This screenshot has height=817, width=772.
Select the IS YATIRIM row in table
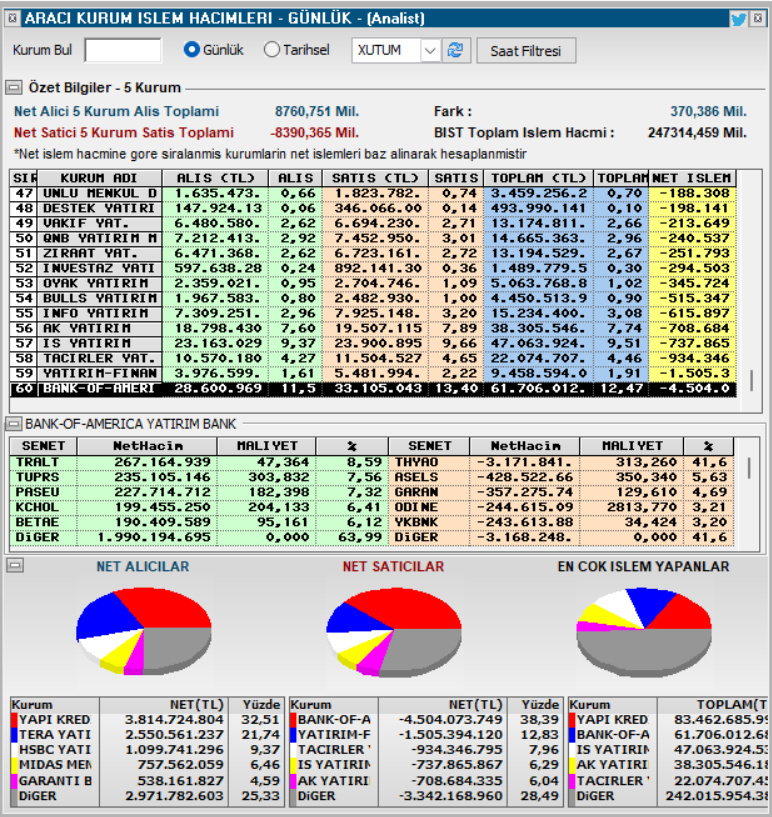click(372, 343)
